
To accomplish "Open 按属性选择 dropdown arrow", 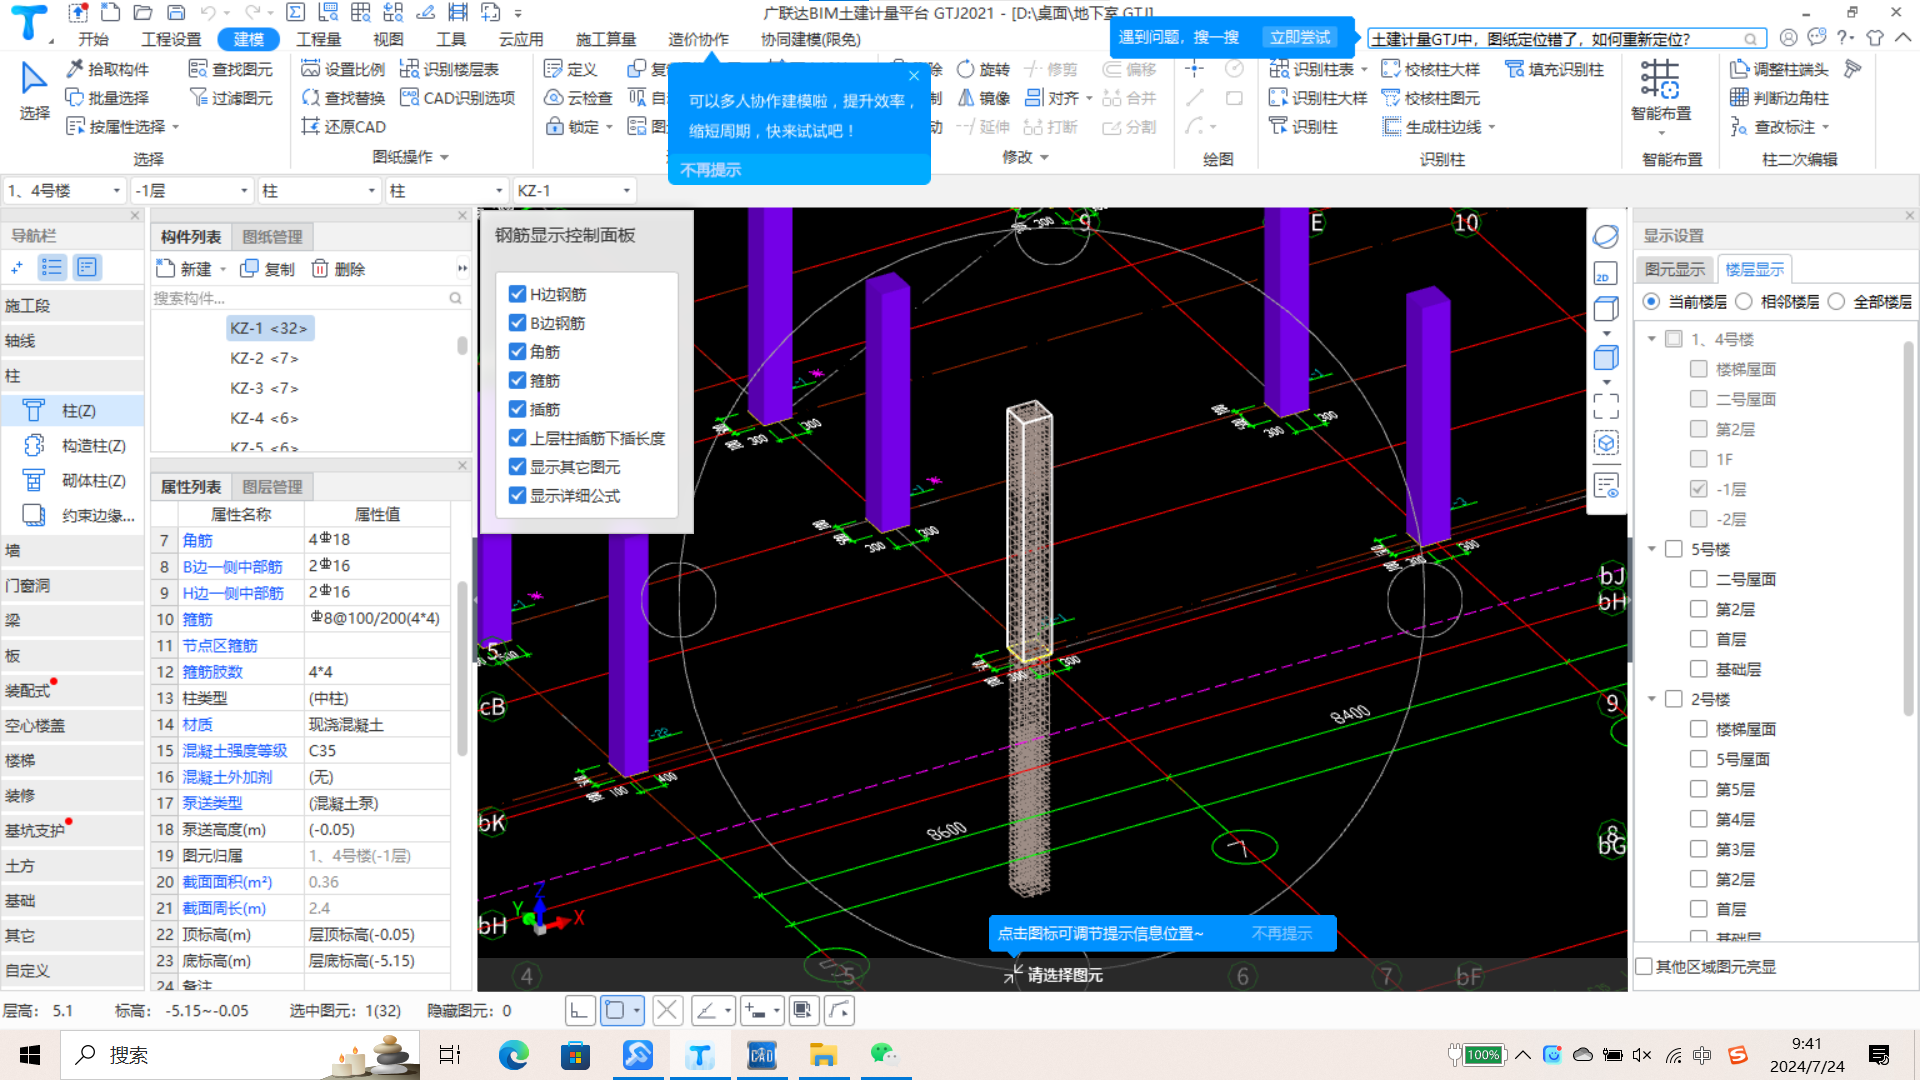I will coord(176,127).
